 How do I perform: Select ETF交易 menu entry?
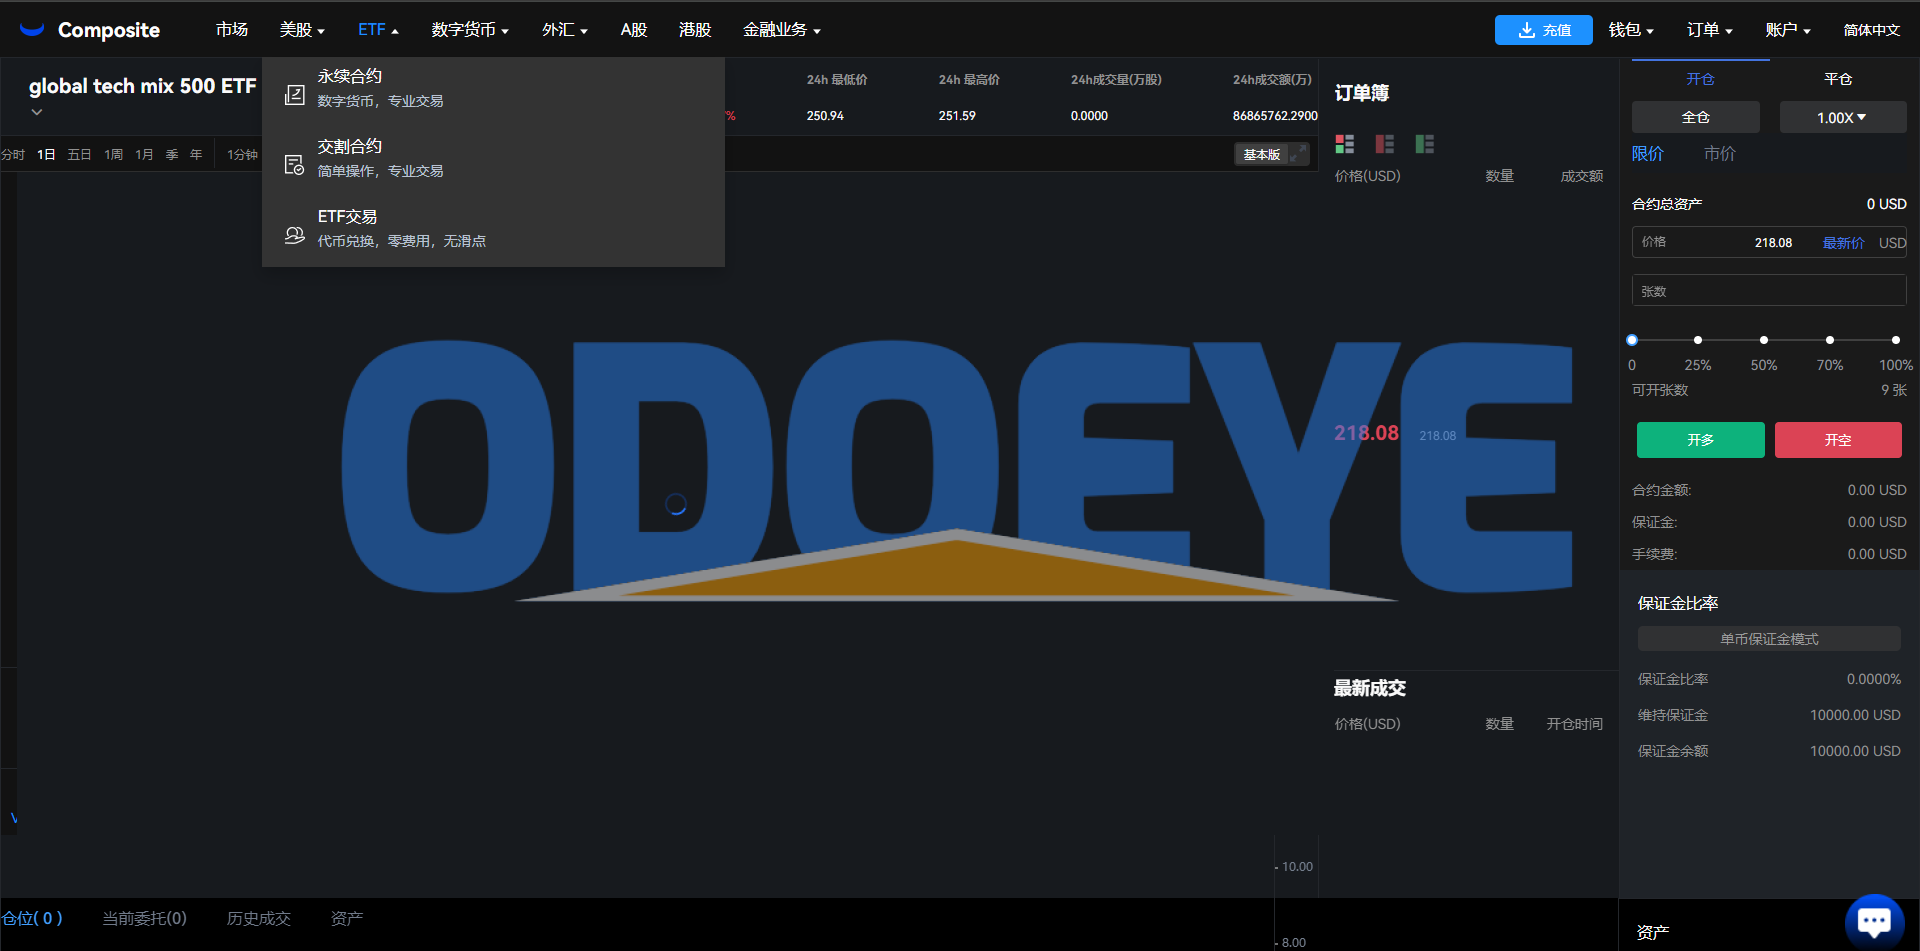tap(493, 228)
